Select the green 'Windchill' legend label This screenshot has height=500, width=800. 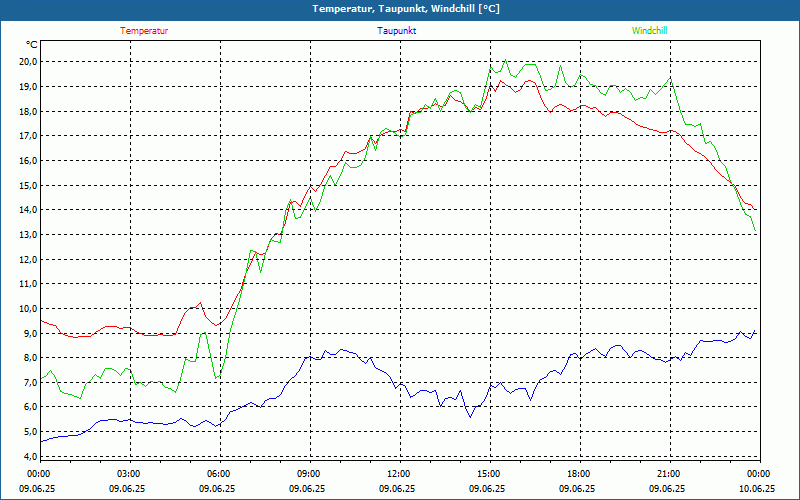coord(649,31)
